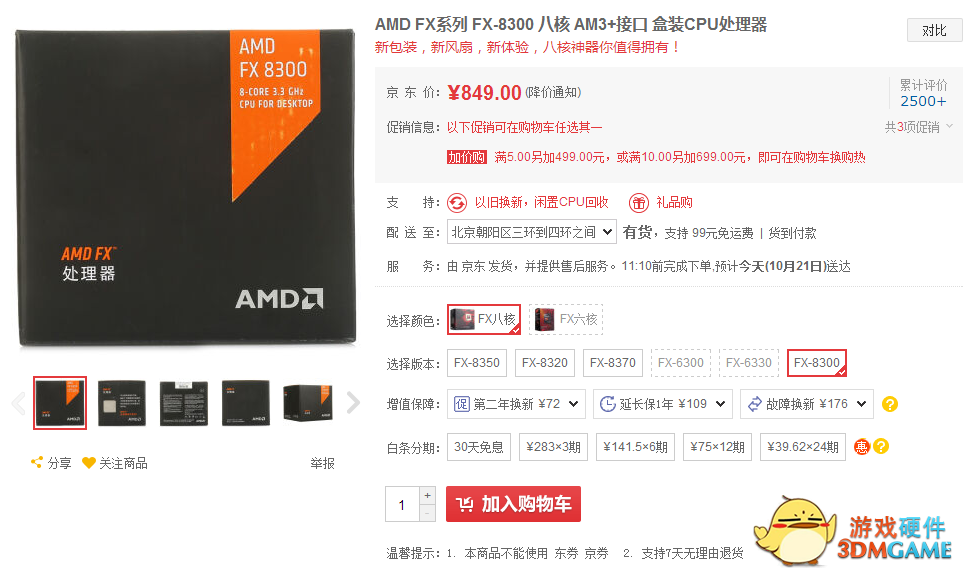Screen dimensions: 974x577
Task: Click the share icon below thumbnails
Action: tap(37, 463)
